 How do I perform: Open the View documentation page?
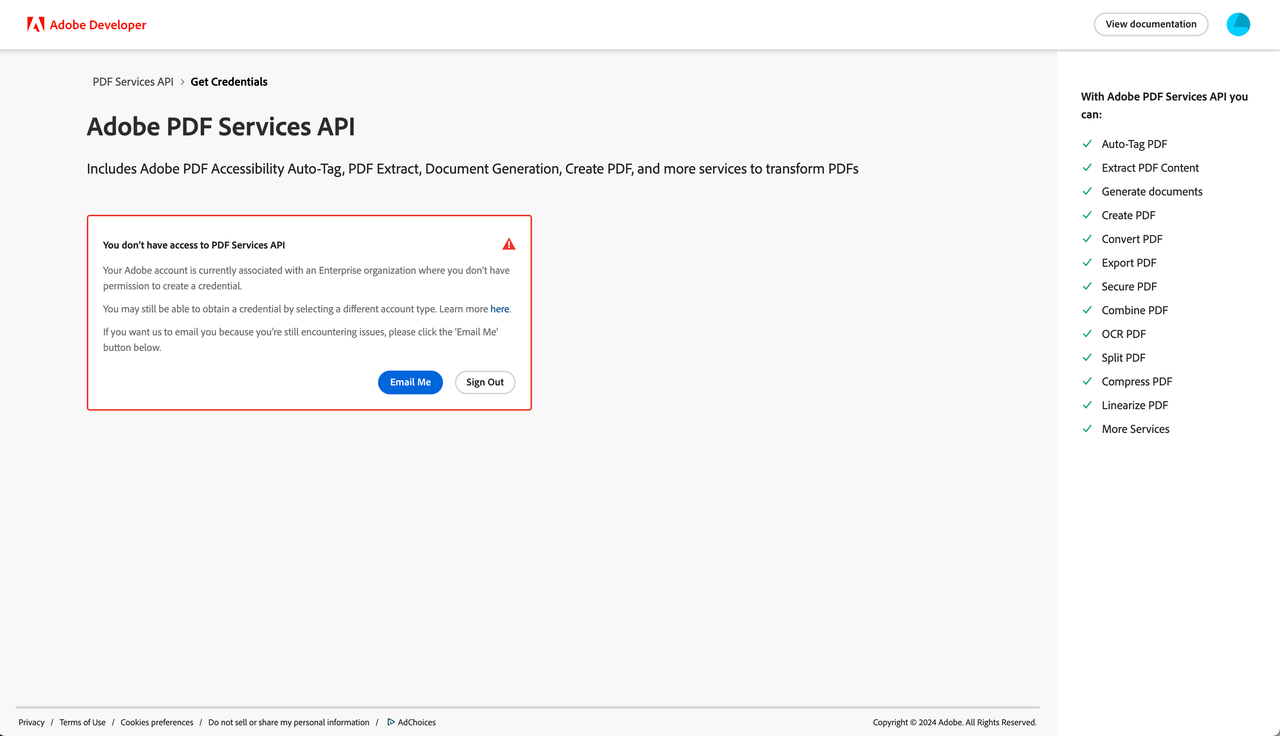pyautogui.click(x=1150, y=23)
